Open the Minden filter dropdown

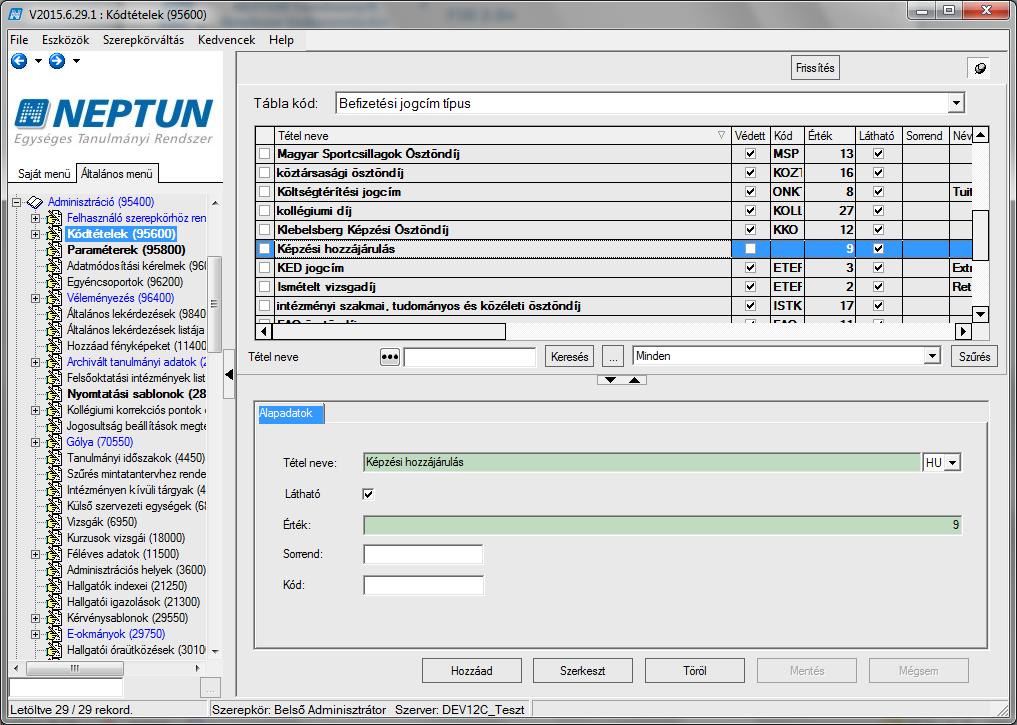click(932, 356)
